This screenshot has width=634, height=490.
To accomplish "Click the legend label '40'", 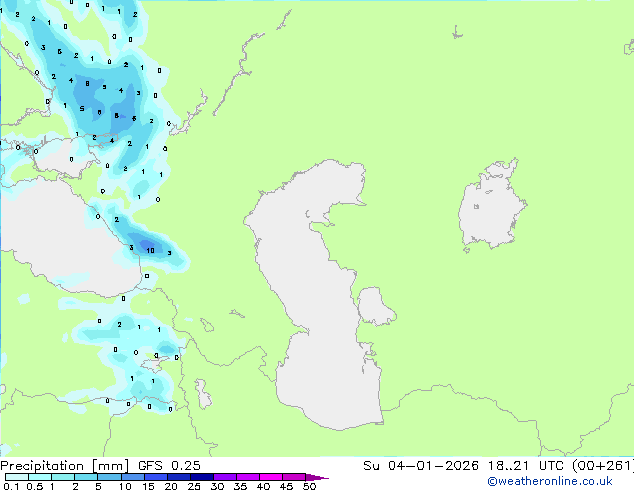I will pyautogui.click(x=263, y=486).
